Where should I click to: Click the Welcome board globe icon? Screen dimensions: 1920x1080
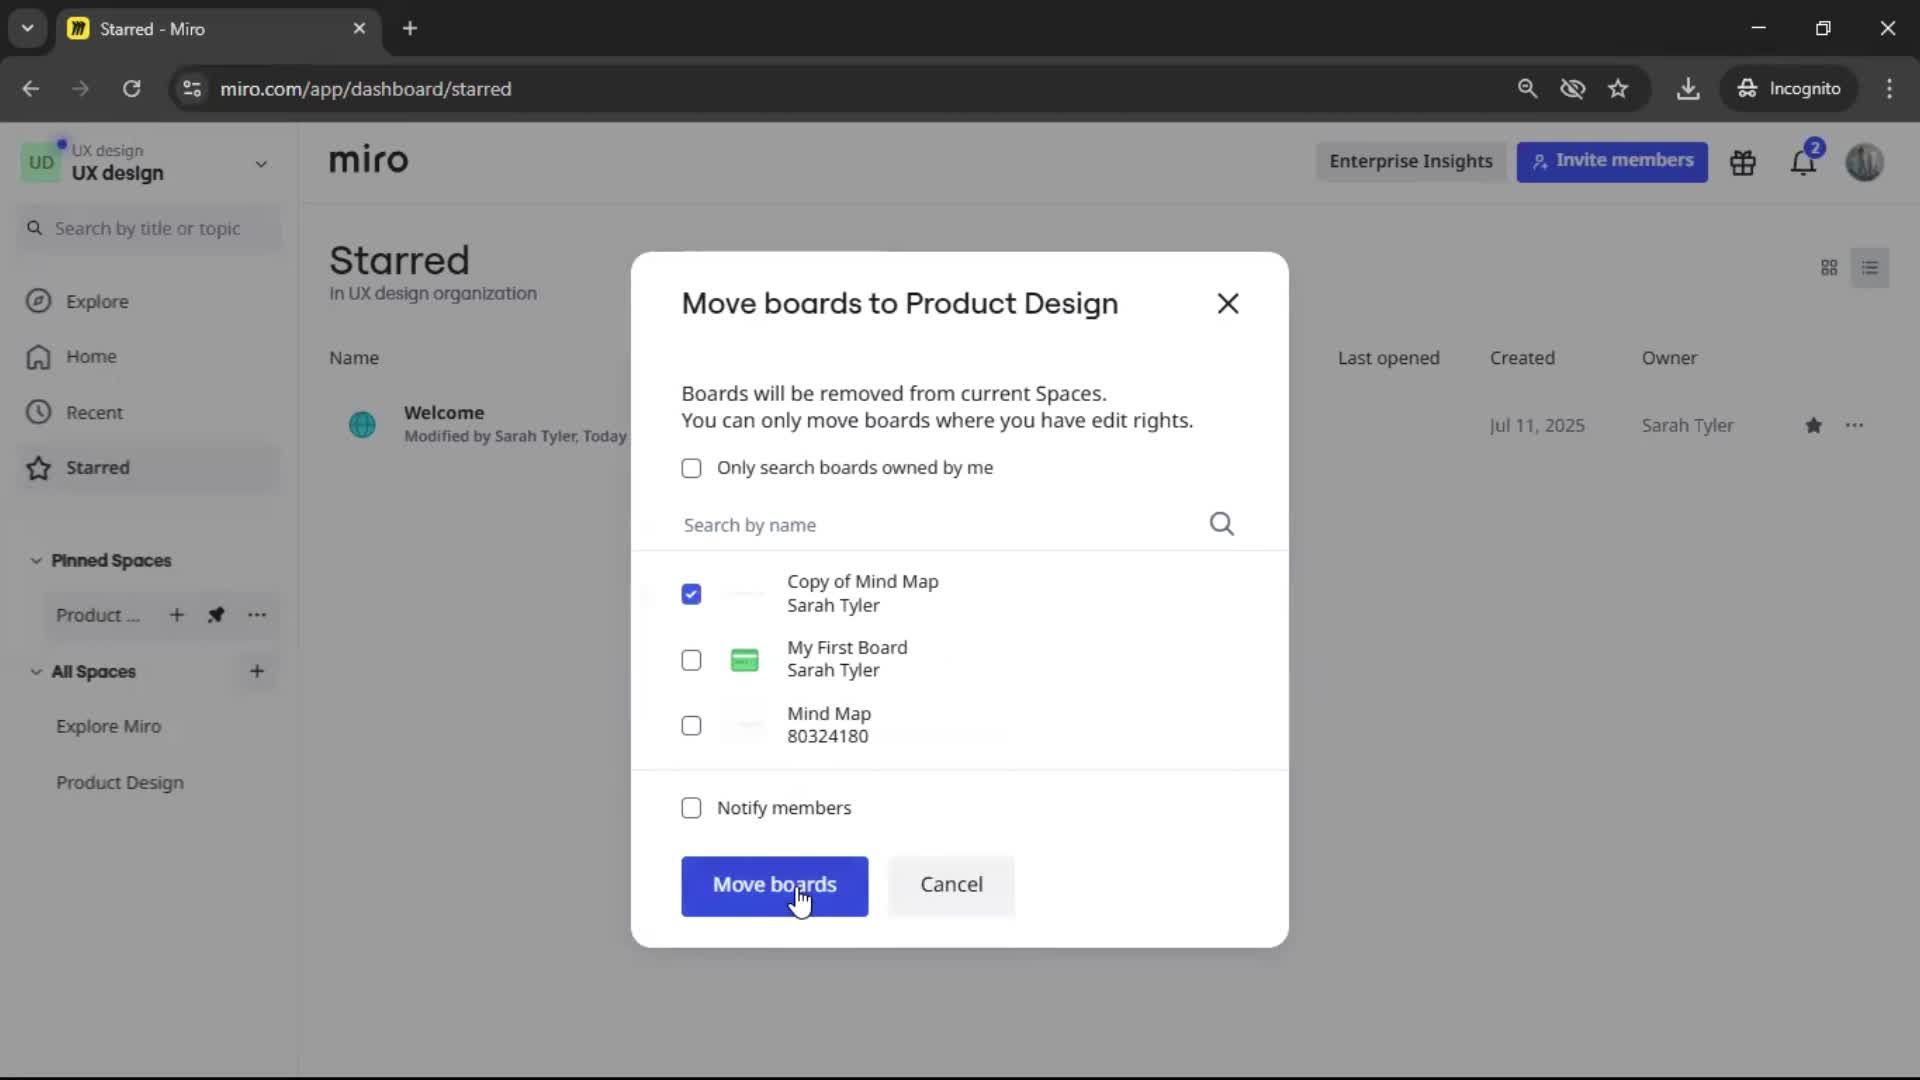(x=362, y=425)
